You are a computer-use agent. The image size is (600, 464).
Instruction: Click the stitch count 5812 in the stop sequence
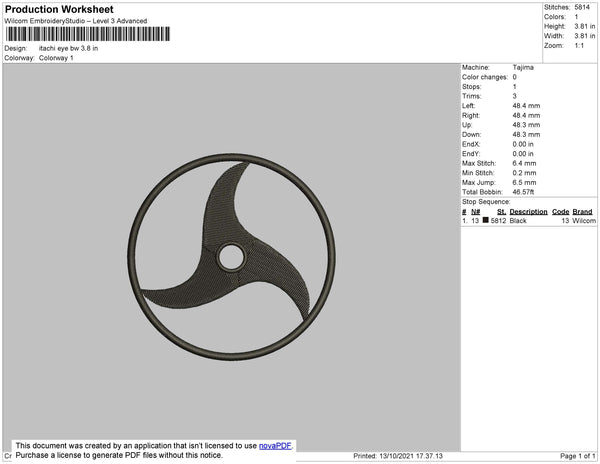[x=498, y=221]
